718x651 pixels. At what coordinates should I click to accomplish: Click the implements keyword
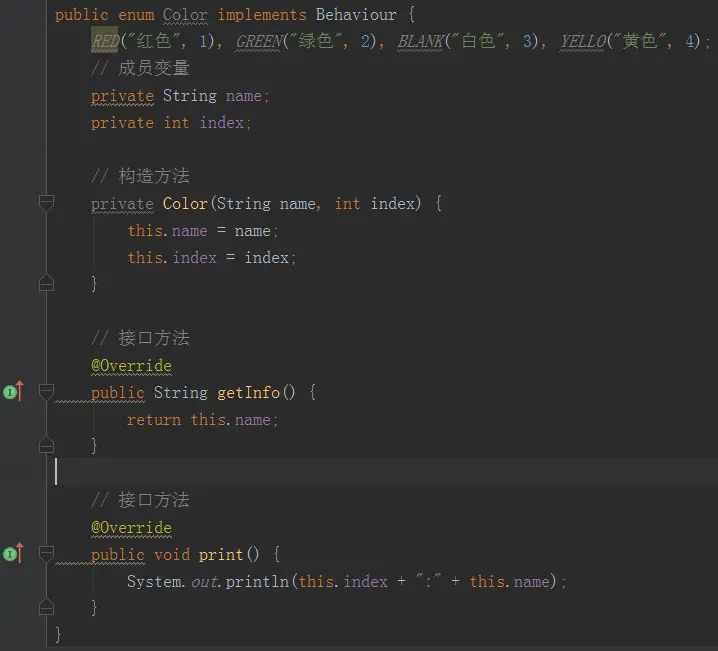[262, 15]
